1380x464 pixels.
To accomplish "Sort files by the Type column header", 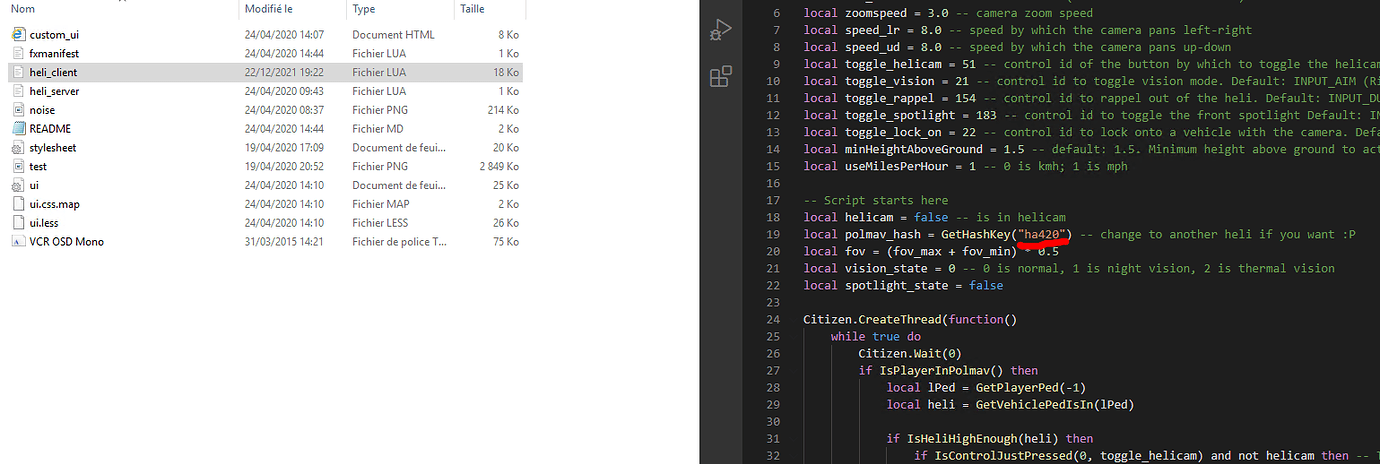I will [364, 8].
